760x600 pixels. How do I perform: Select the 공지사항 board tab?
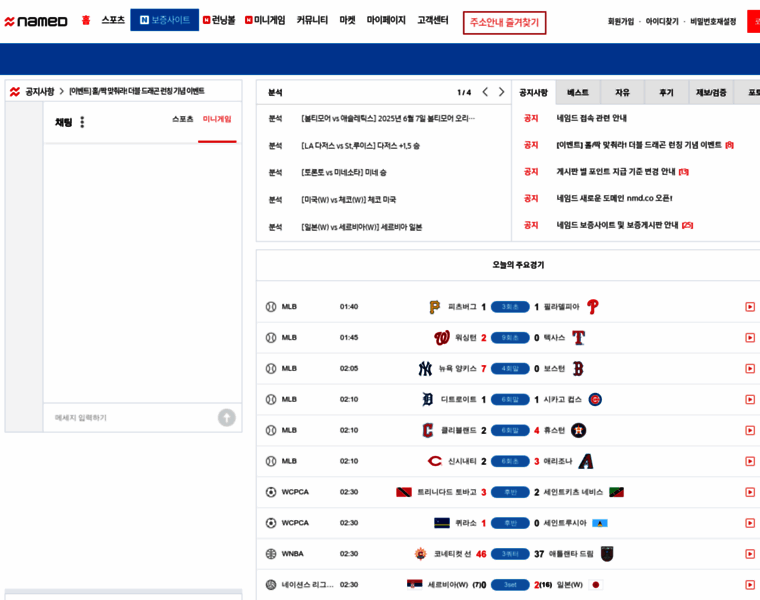click(533, 92)
